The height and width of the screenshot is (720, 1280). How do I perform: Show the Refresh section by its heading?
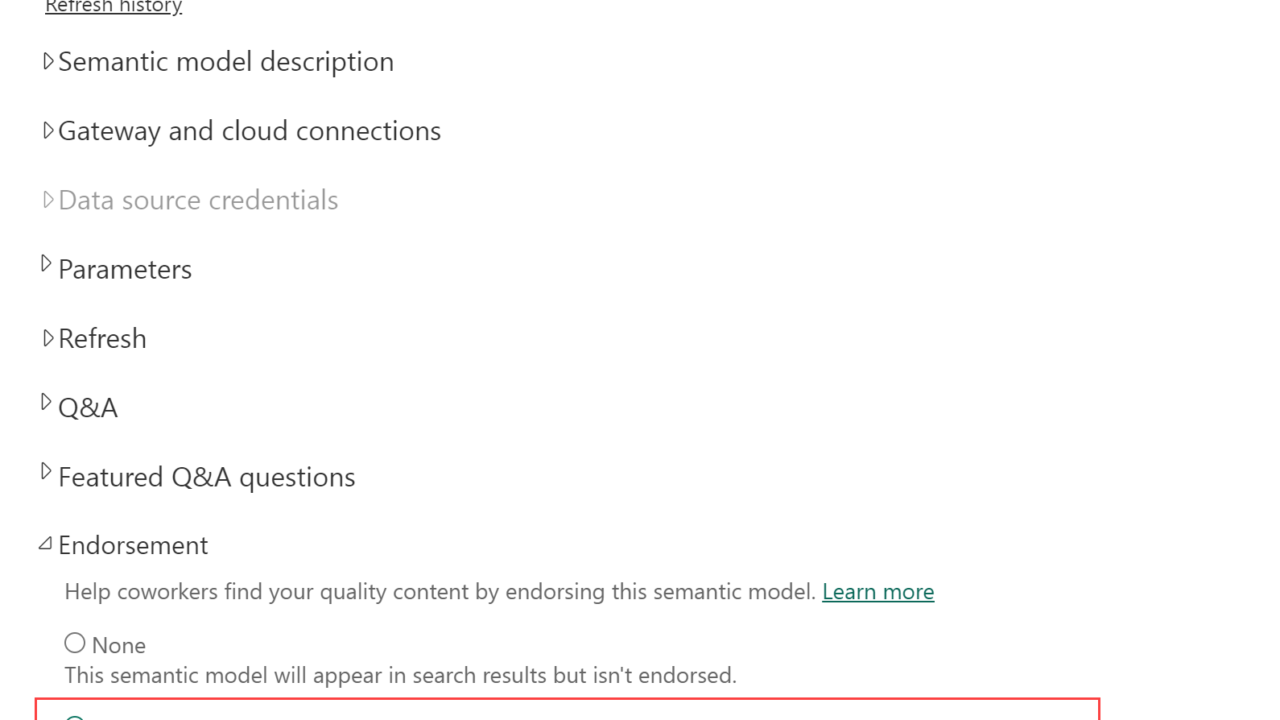(x=102, y=339)
